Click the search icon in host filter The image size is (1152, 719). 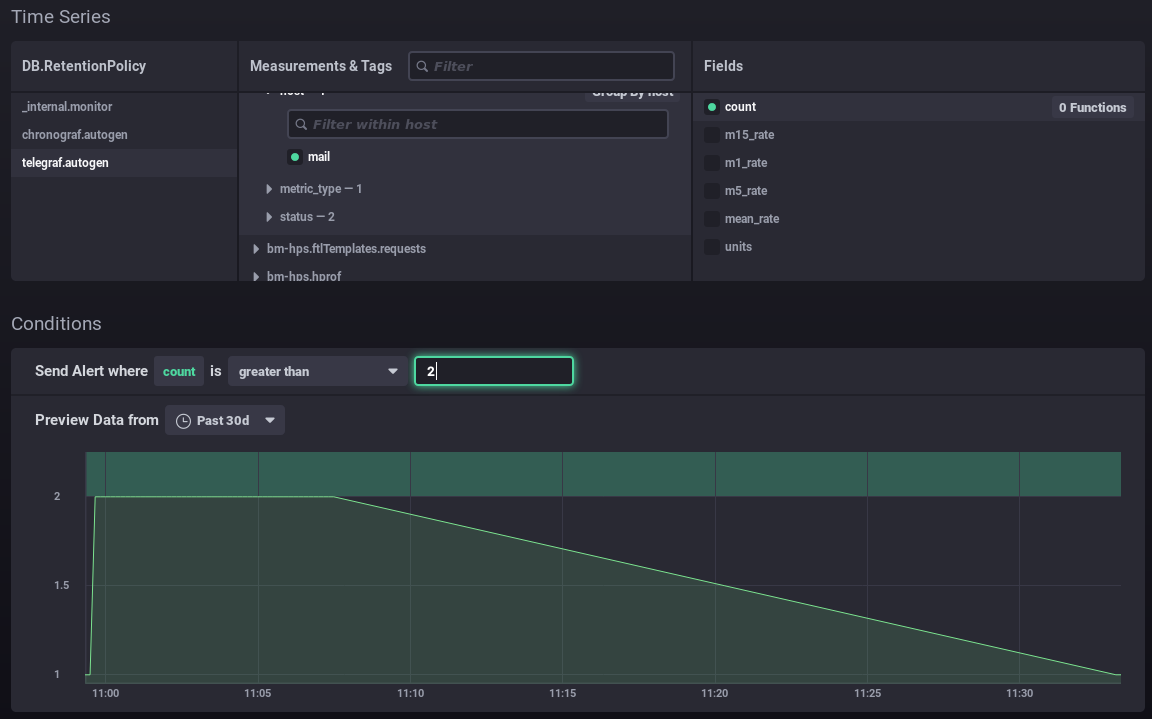(301, 124)
